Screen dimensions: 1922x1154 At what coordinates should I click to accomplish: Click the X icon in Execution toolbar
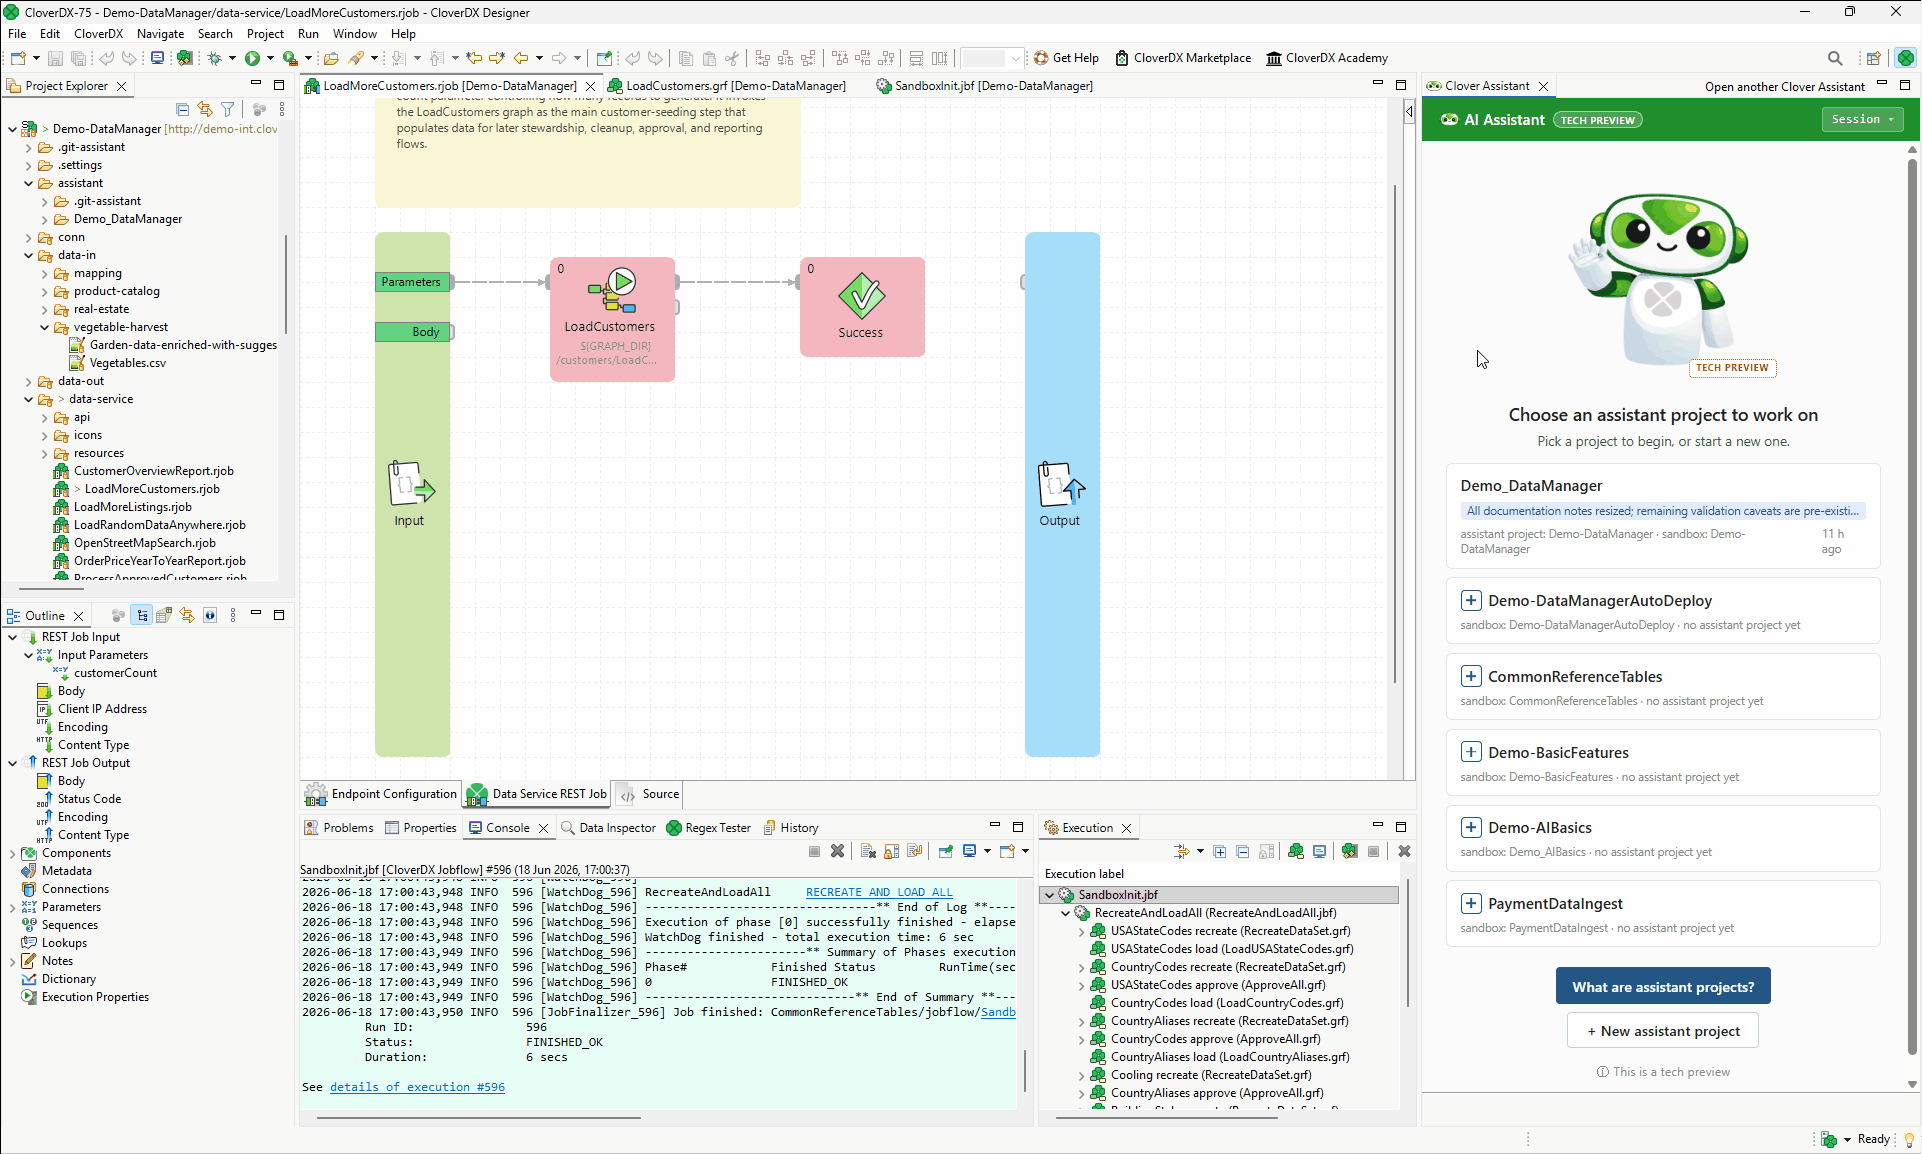click(x=1404, y=851)
